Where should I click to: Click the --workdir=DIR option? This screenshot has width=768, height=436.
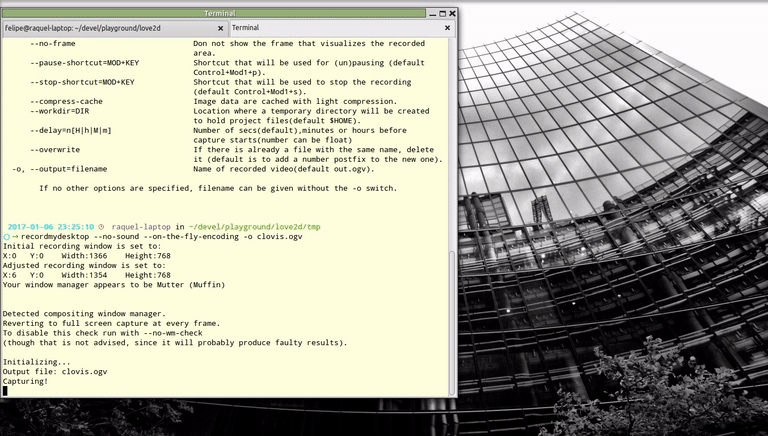point(59,111)
